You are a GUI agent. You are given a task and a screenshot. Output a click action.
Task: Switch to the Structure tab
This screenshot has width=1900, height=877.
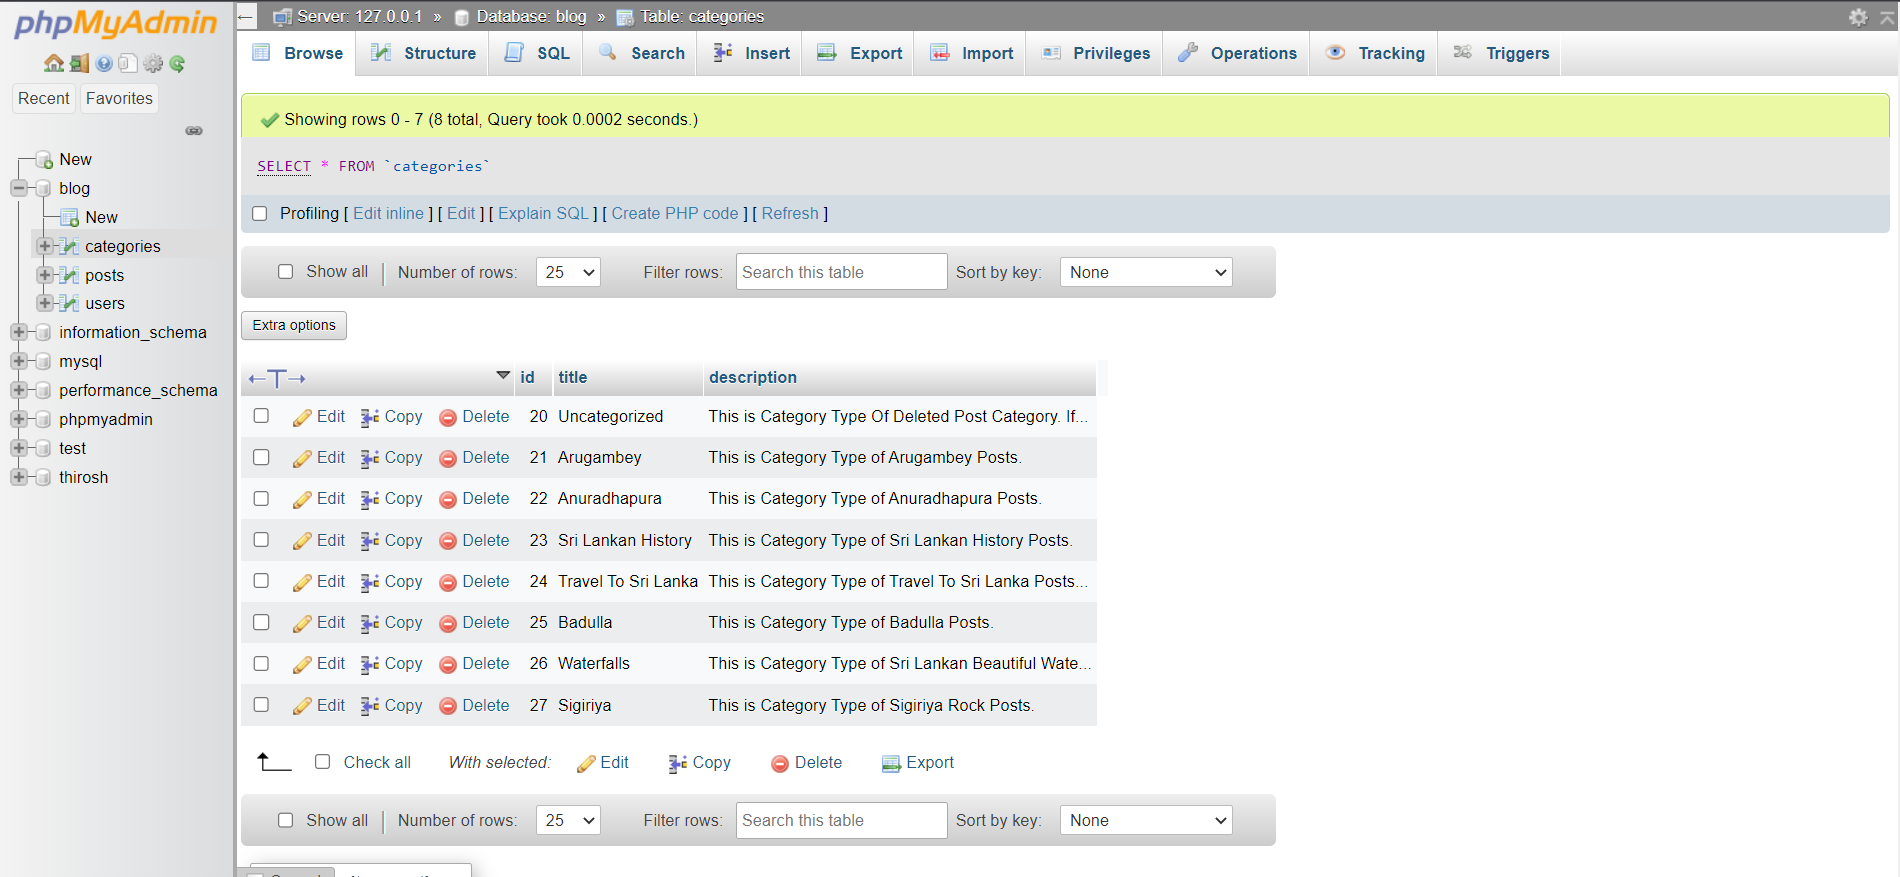[x=423, y=53]
